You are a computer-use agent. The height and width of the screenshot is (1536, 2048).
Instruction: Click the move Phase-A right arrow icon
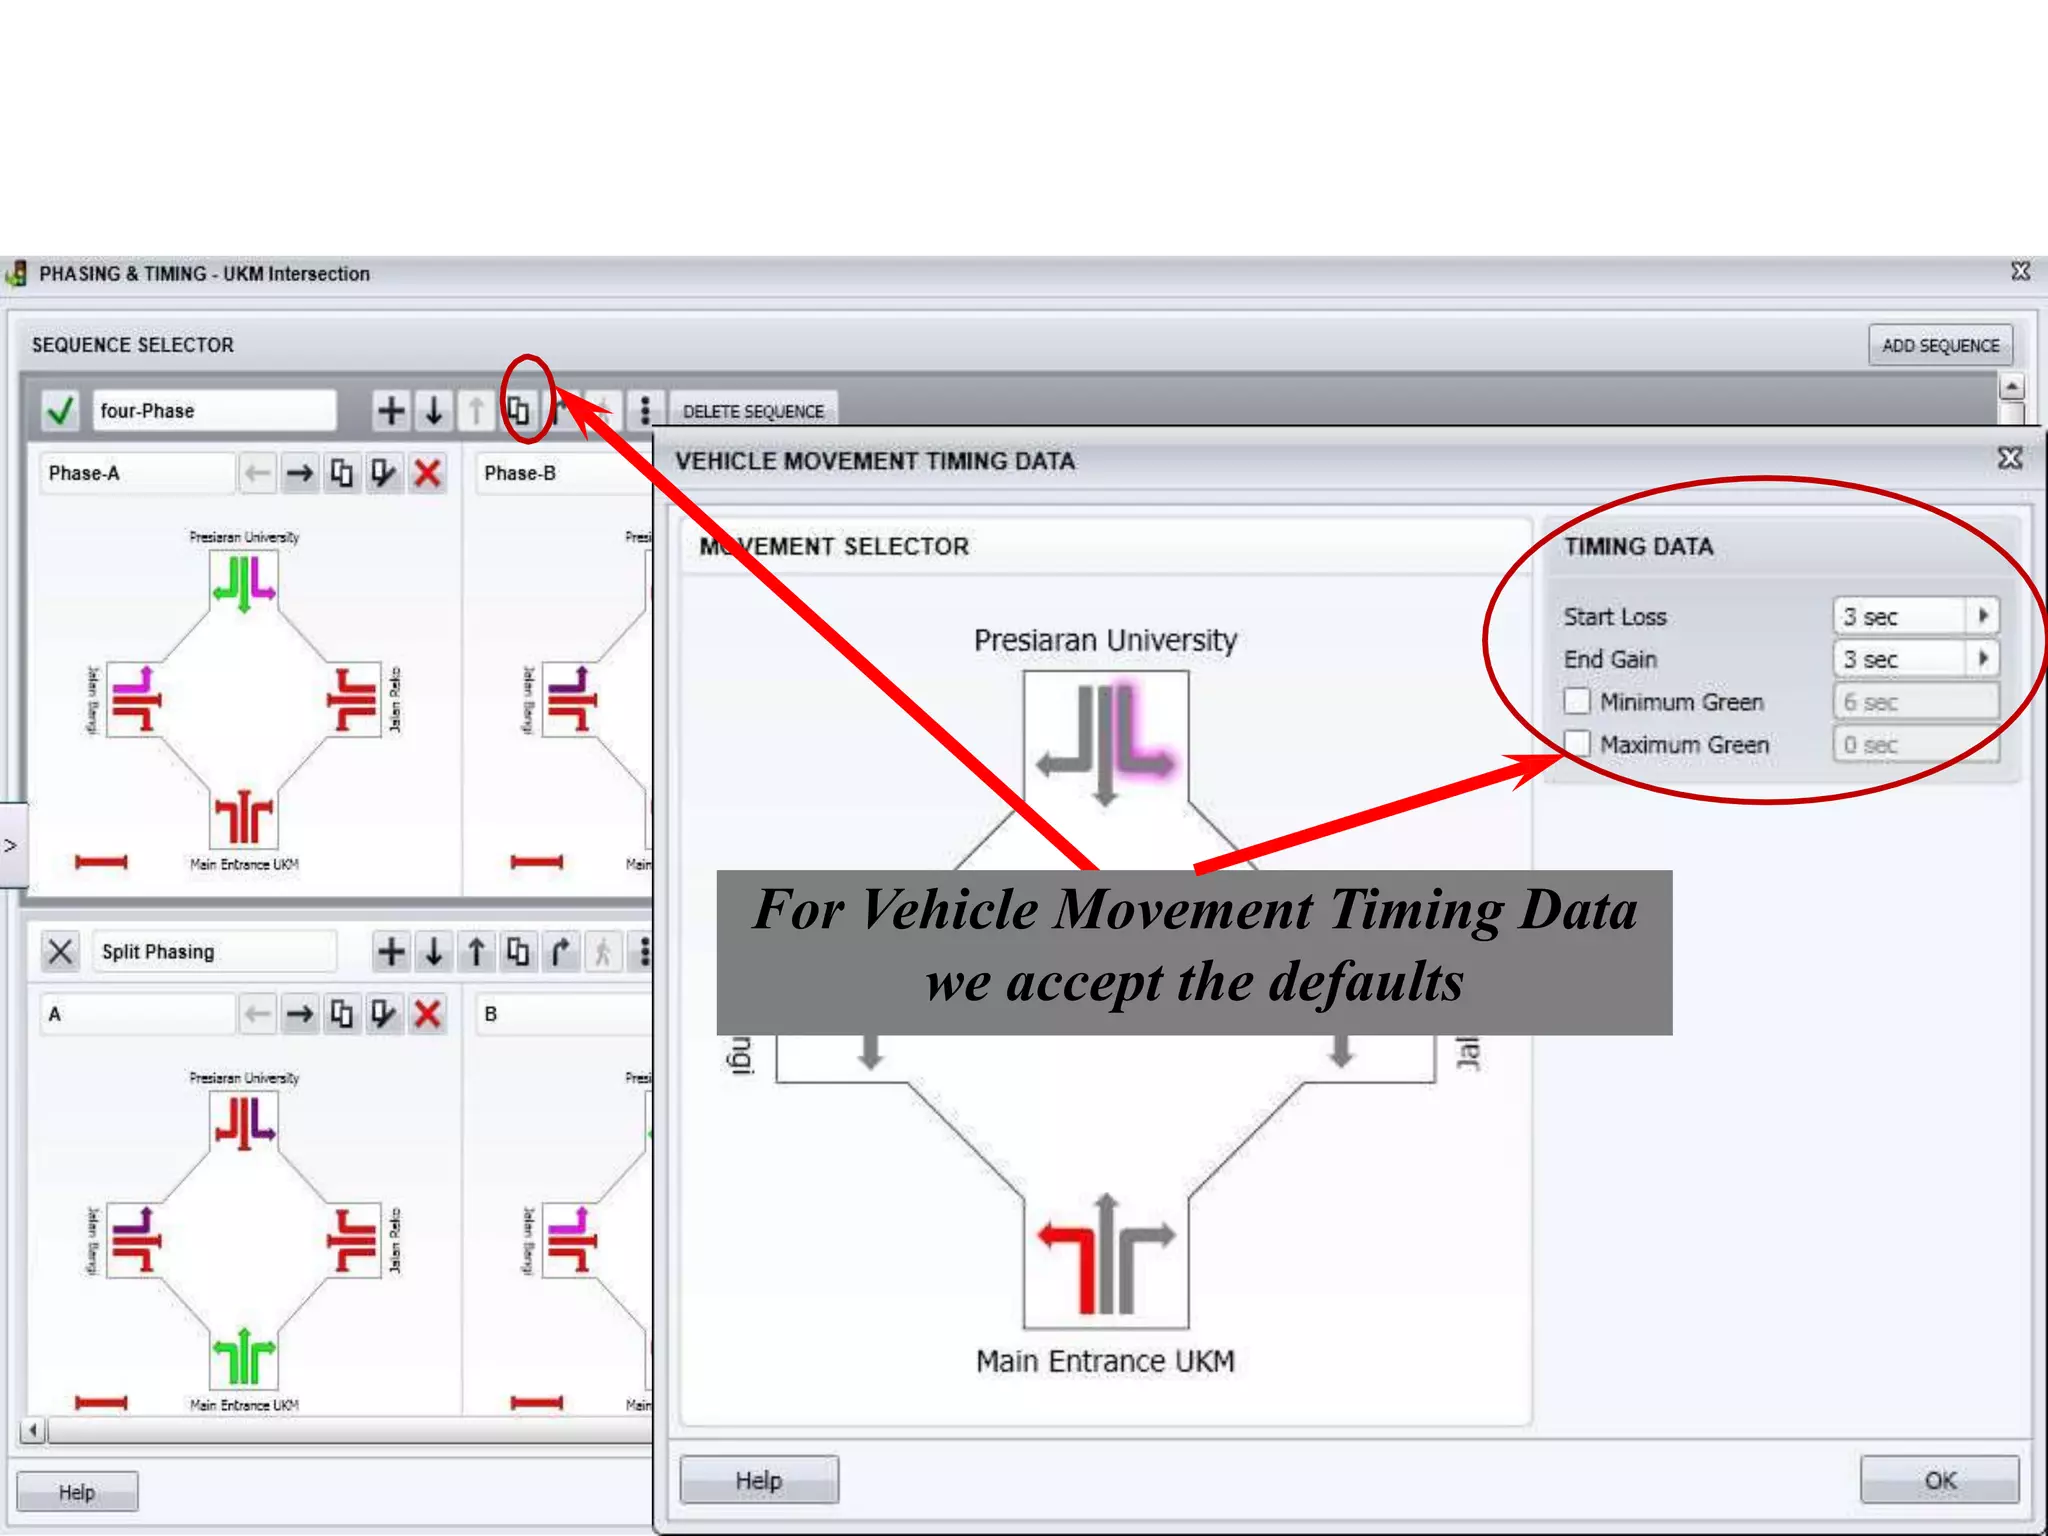[300, 473]
